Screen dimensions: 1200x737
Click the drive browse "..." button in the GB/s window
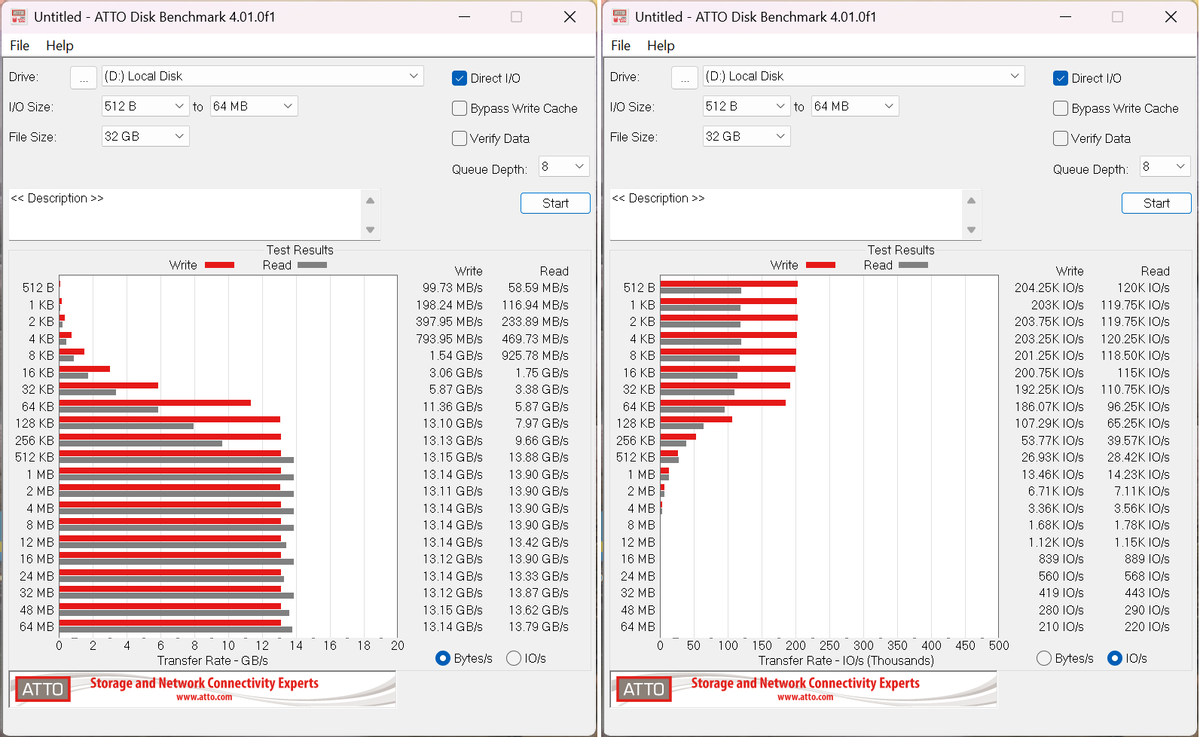pyautogui.click(x=83, y=77)
